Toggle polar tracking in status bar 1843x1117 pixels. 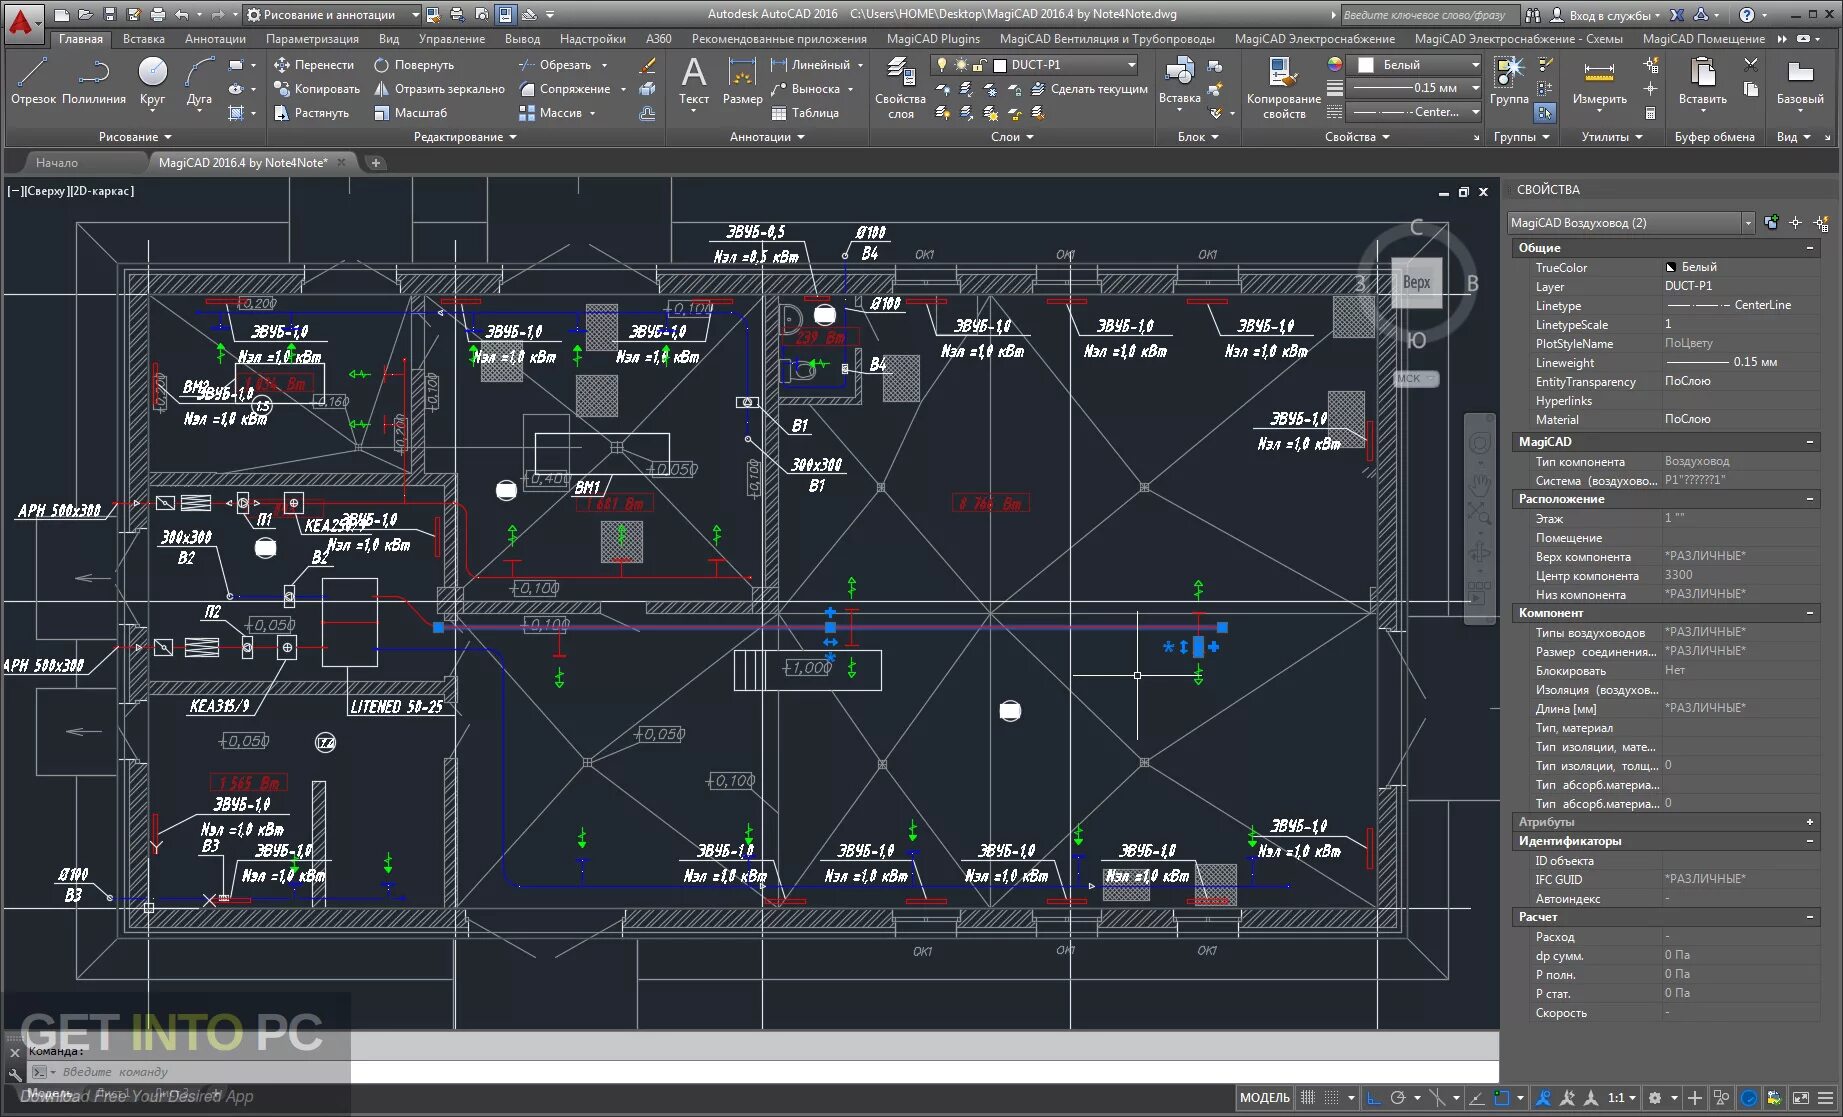click(x=1398, y=1097)
